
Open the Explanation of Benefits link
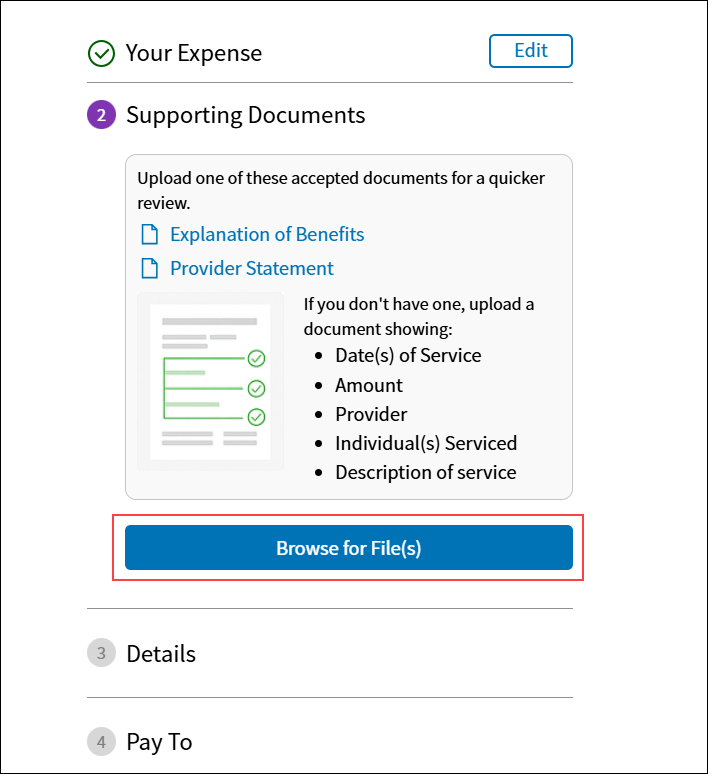pyautogui.click(x=267, y=234)
